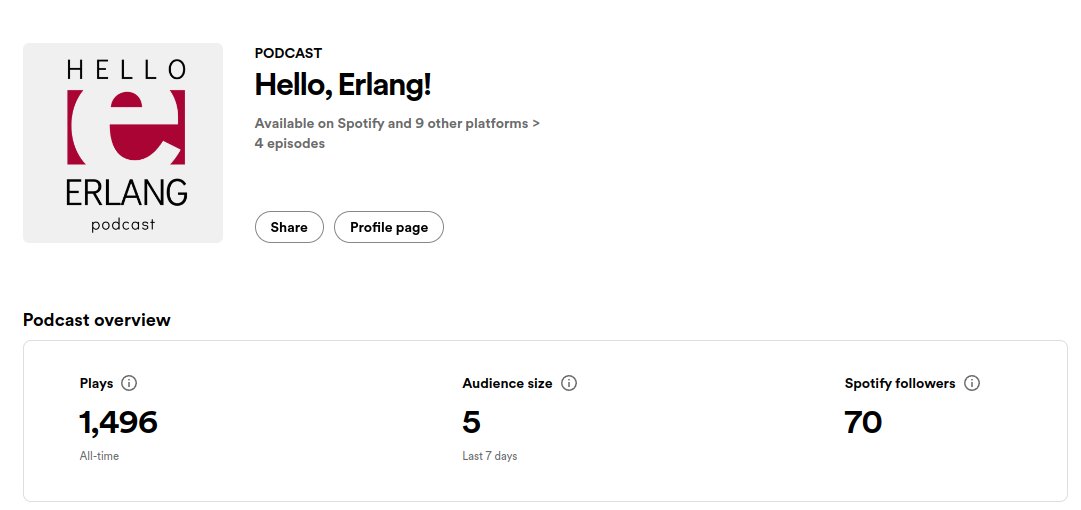Image resolution: width=1081 pixels, height=510 pixels.
Task: Click the Hello Erlang podcast cover art
Action: pos(123,143)
